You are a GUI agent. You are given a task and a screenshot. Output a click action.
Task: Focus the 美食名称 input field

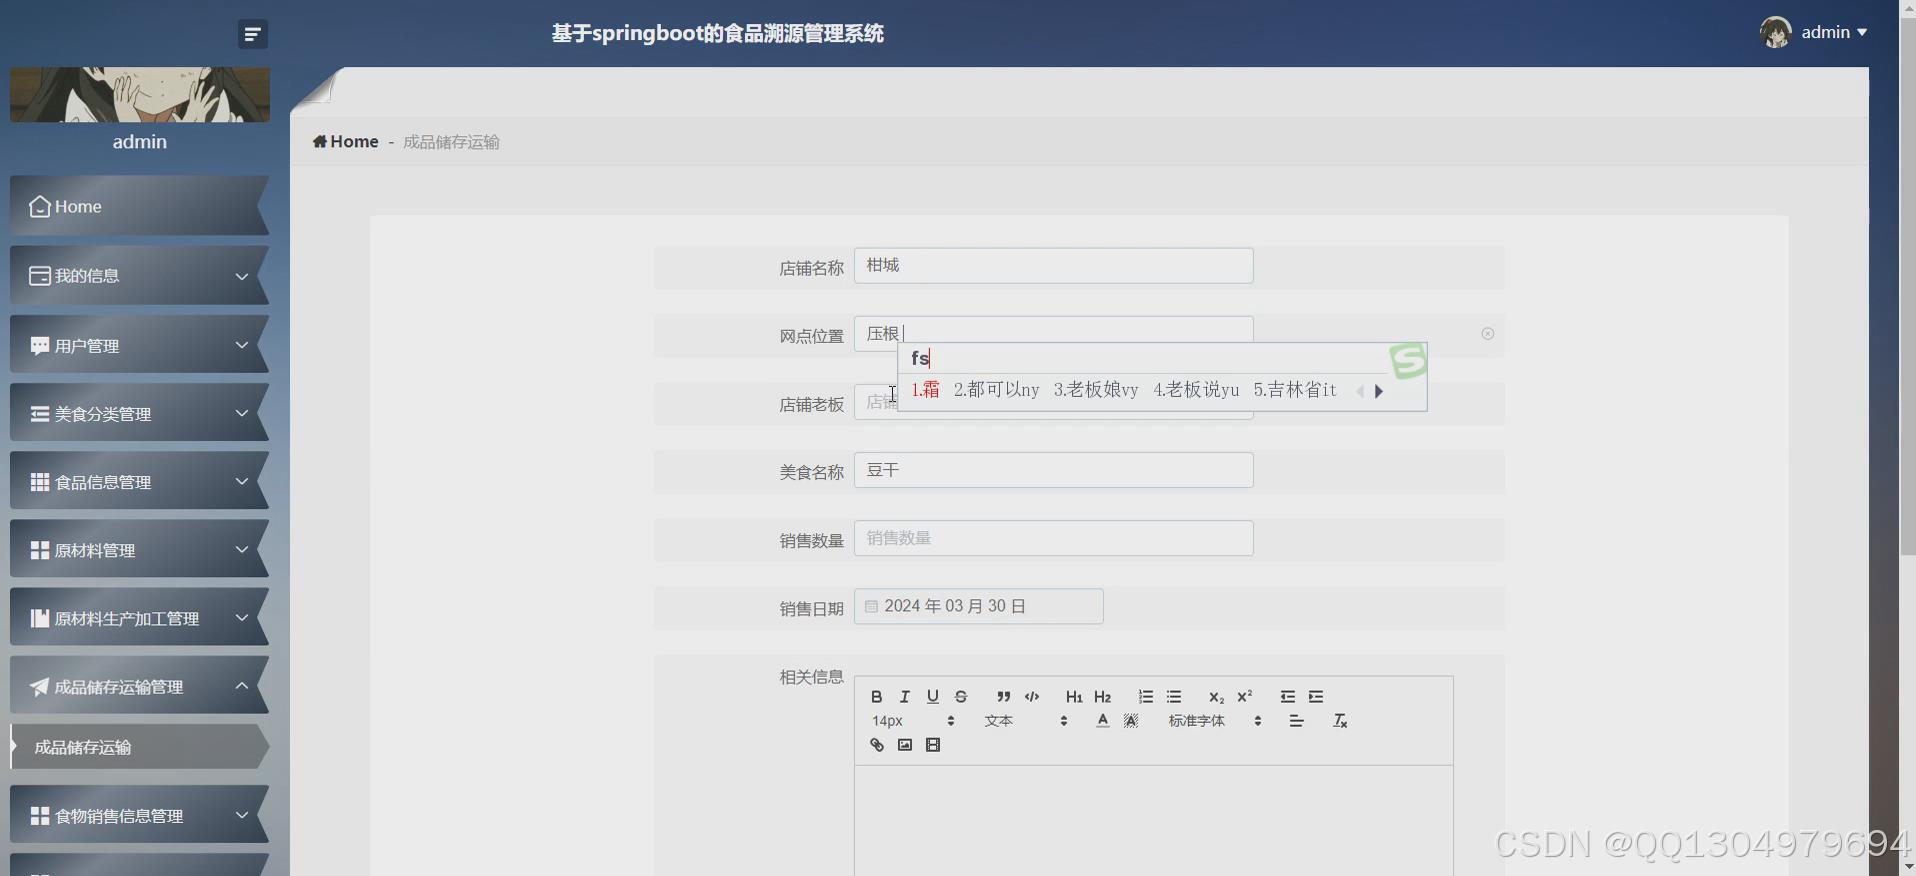tap(1053, 470)
